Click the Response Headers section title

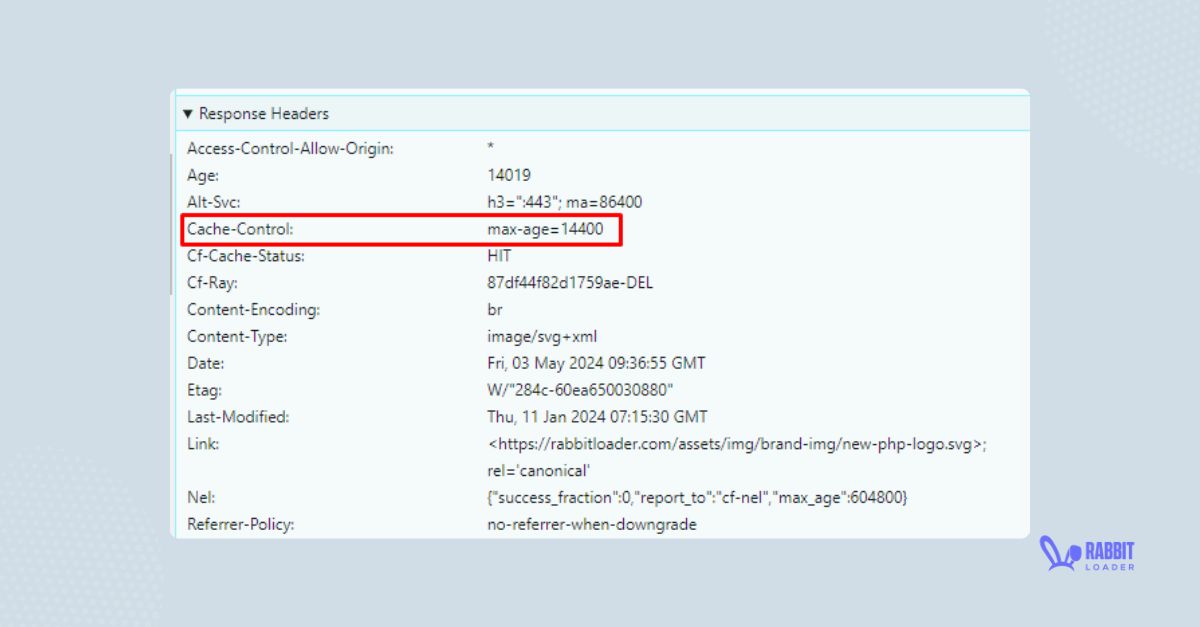tap(263, 114)
